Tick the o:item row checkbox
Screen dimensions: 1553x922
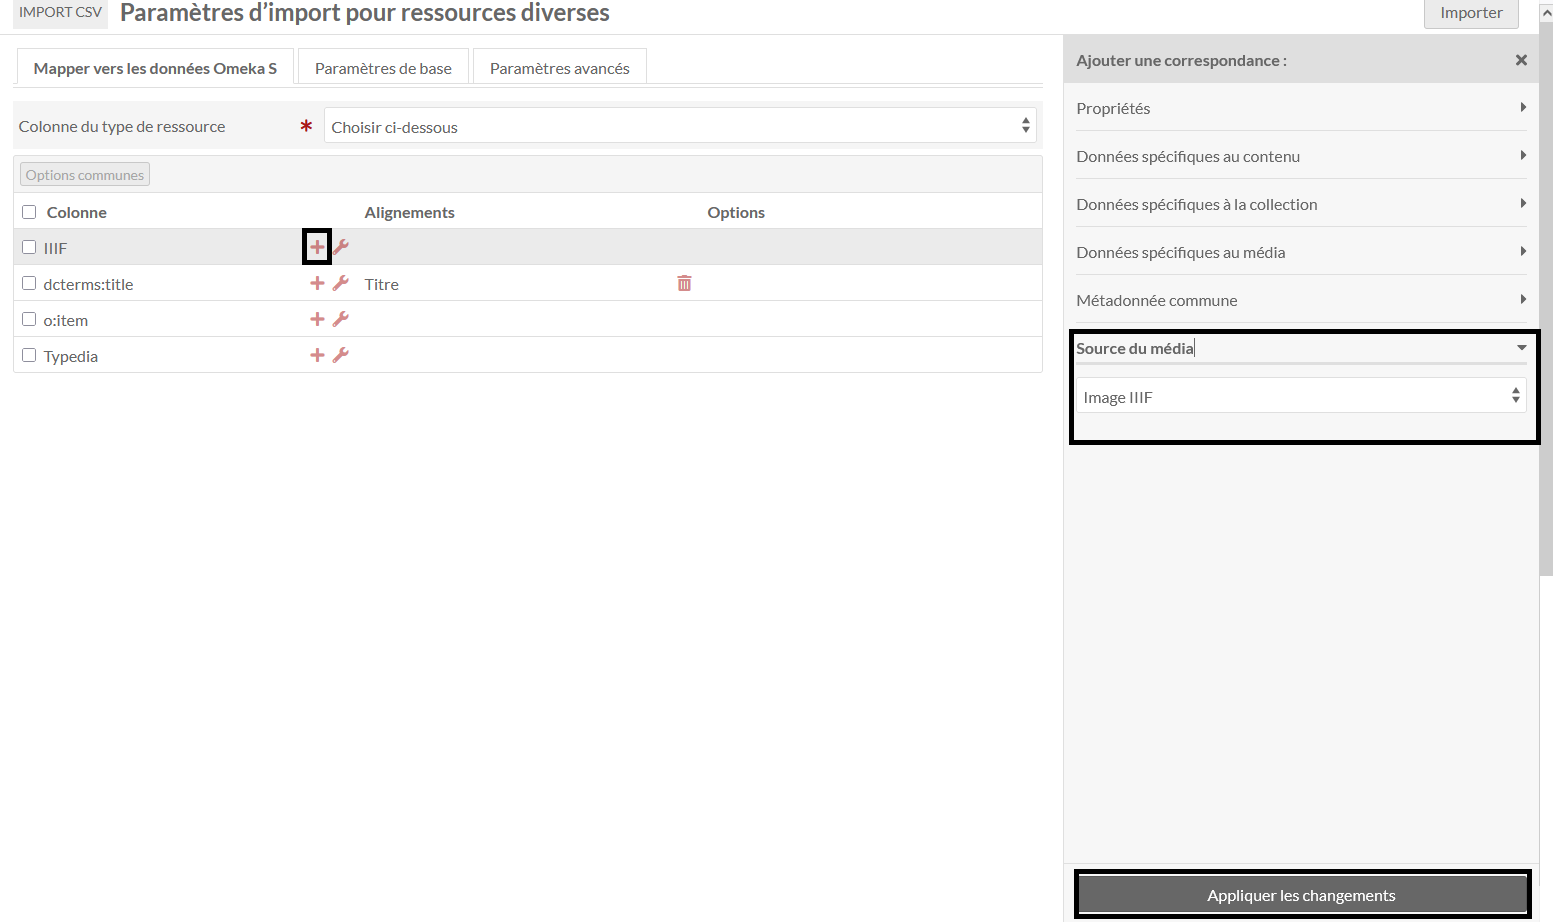tap(29, 319)
